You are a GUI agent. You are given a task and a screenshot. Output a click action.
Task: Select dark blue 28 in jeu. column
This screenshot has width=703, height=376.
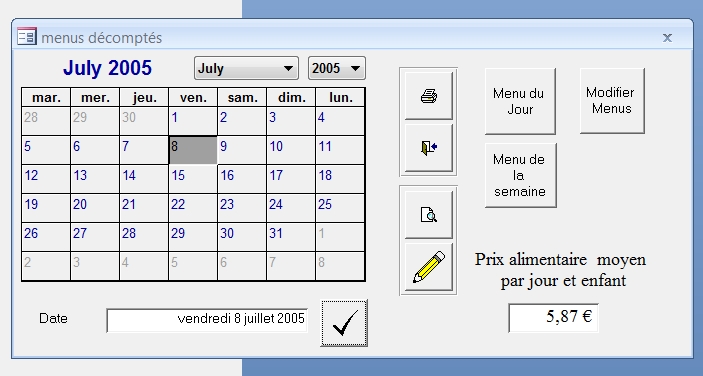coord(144,237)
